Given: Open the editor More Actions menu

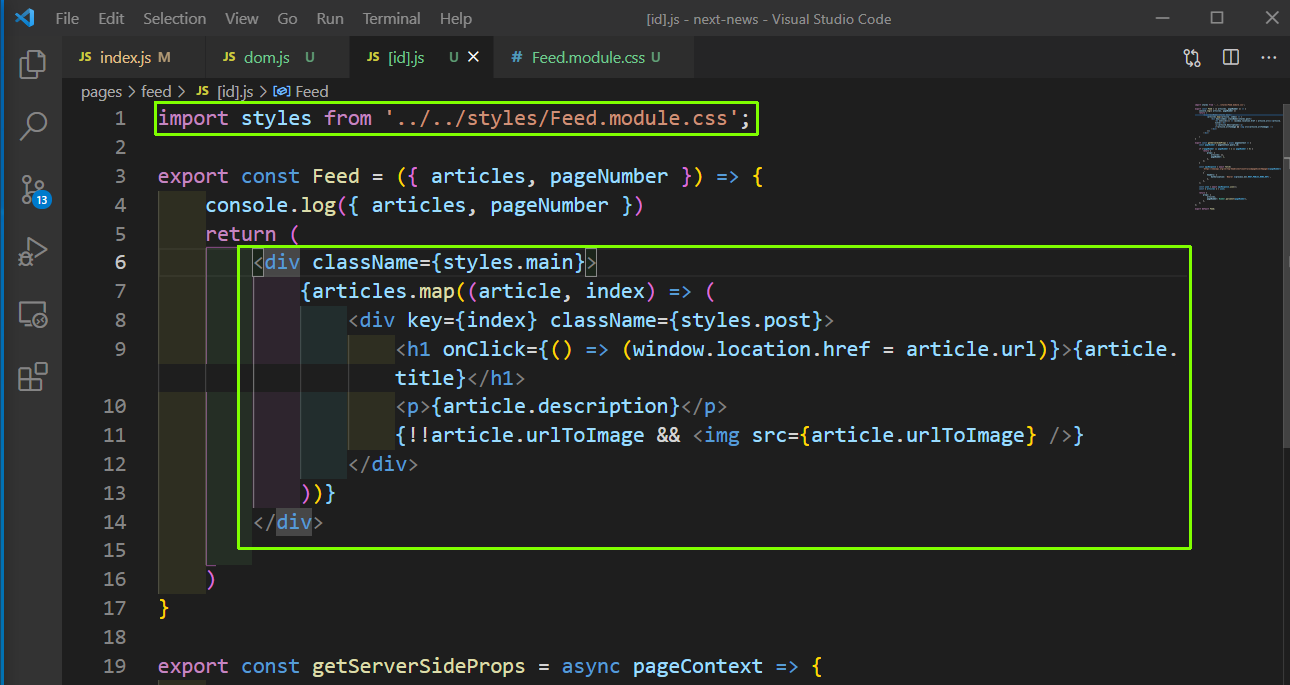Looking at the screenshot, I should pyautogui.click(x=1267, y=58).
